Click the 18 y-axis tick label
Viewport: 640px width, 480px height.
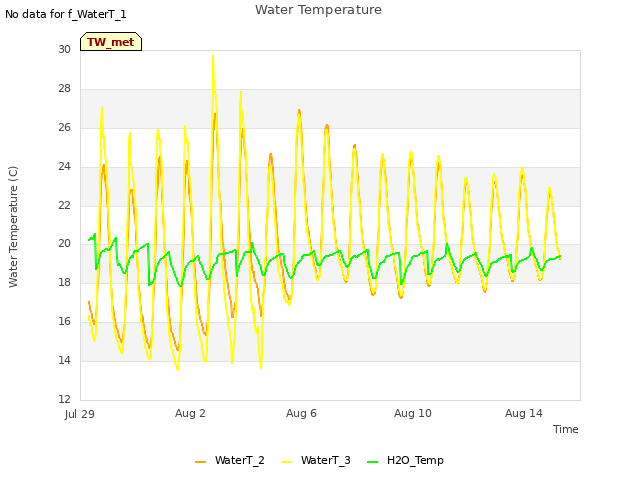(x=64, y=282)
